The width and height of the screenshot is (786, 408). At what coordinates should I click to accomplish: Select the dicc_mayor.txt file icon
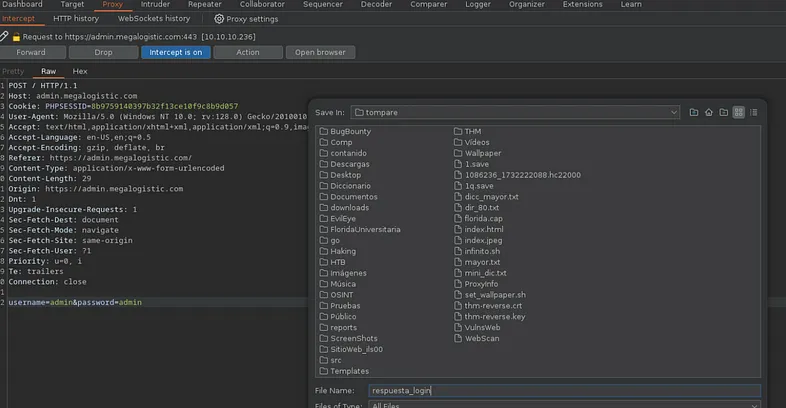458,197
